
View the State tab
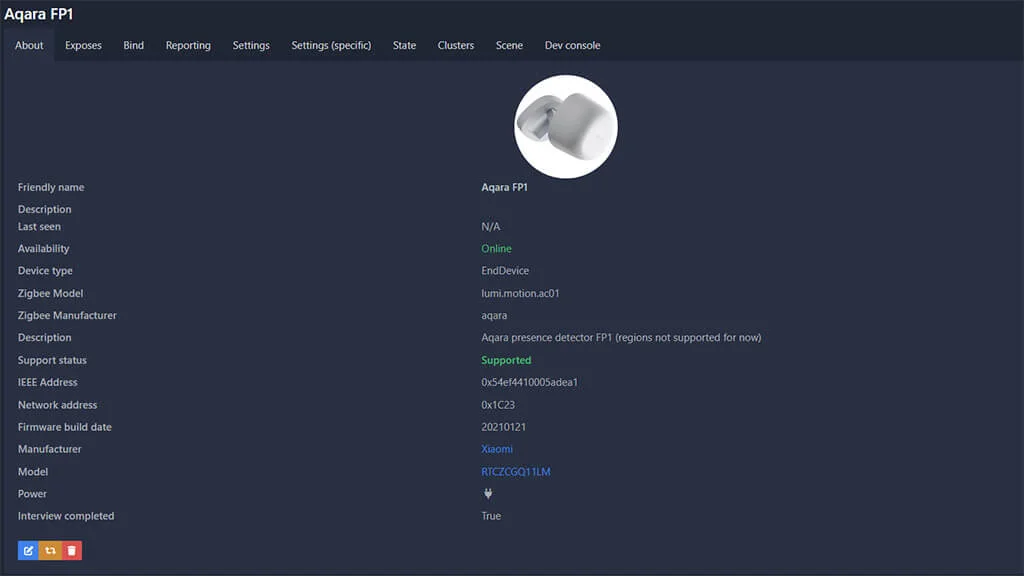click(x=404, y=45)
